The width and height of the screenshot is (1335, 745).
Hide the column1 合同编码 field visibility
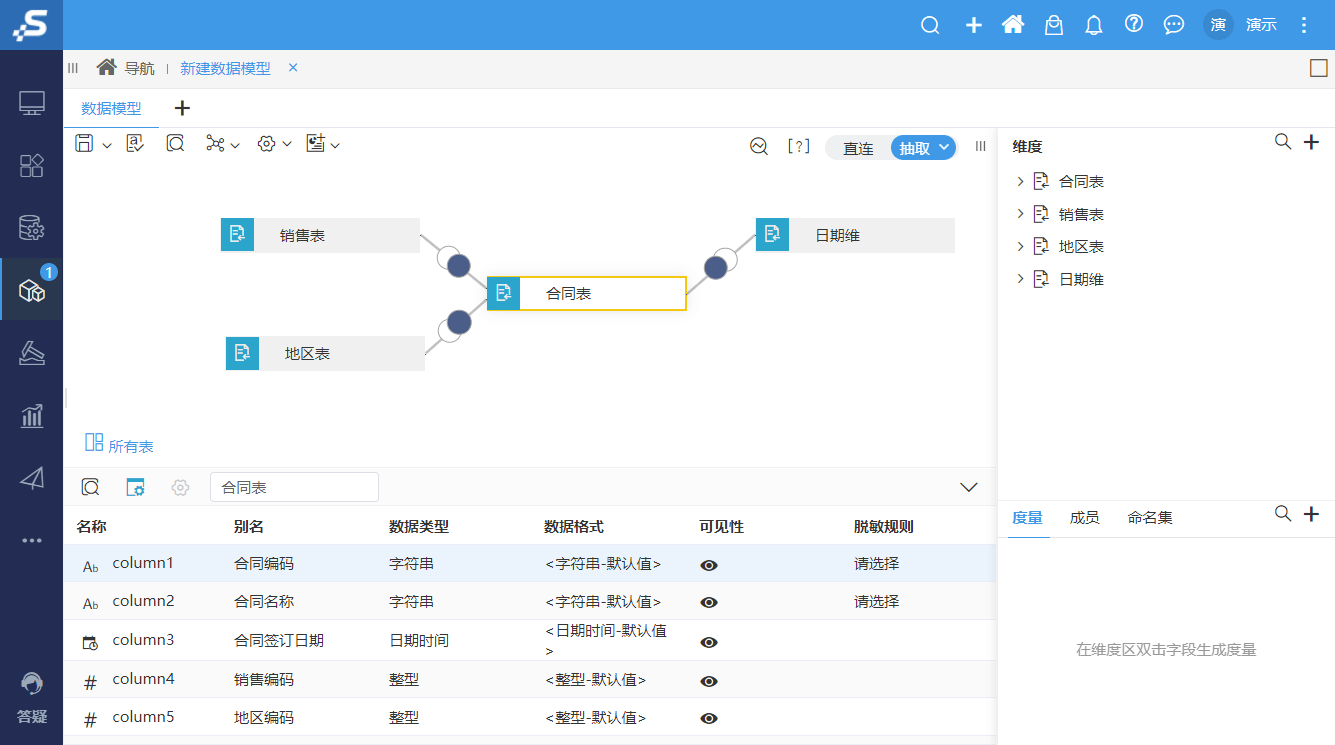point(708,565)
